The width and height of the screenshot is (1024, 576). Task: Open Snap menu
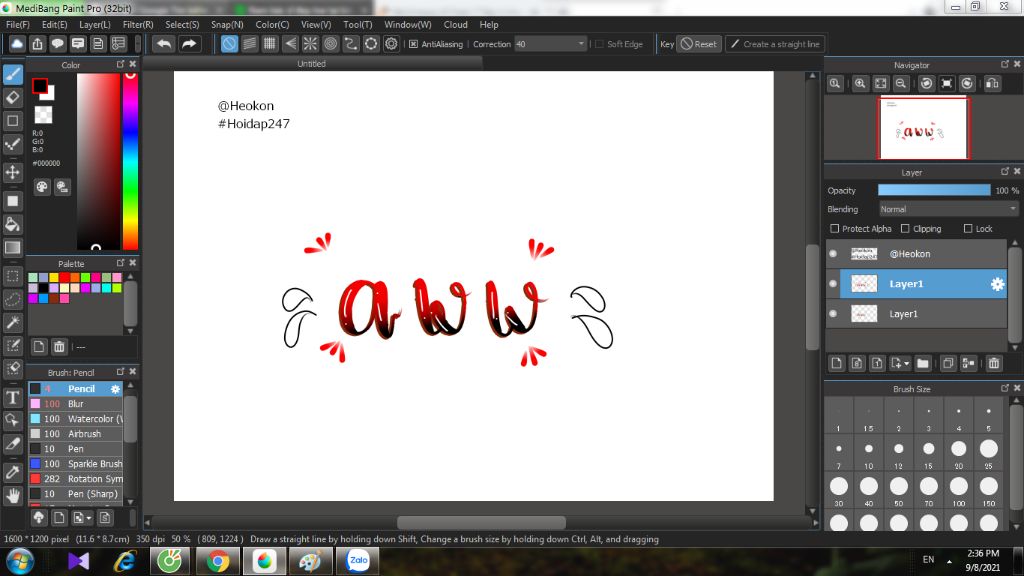227,24
